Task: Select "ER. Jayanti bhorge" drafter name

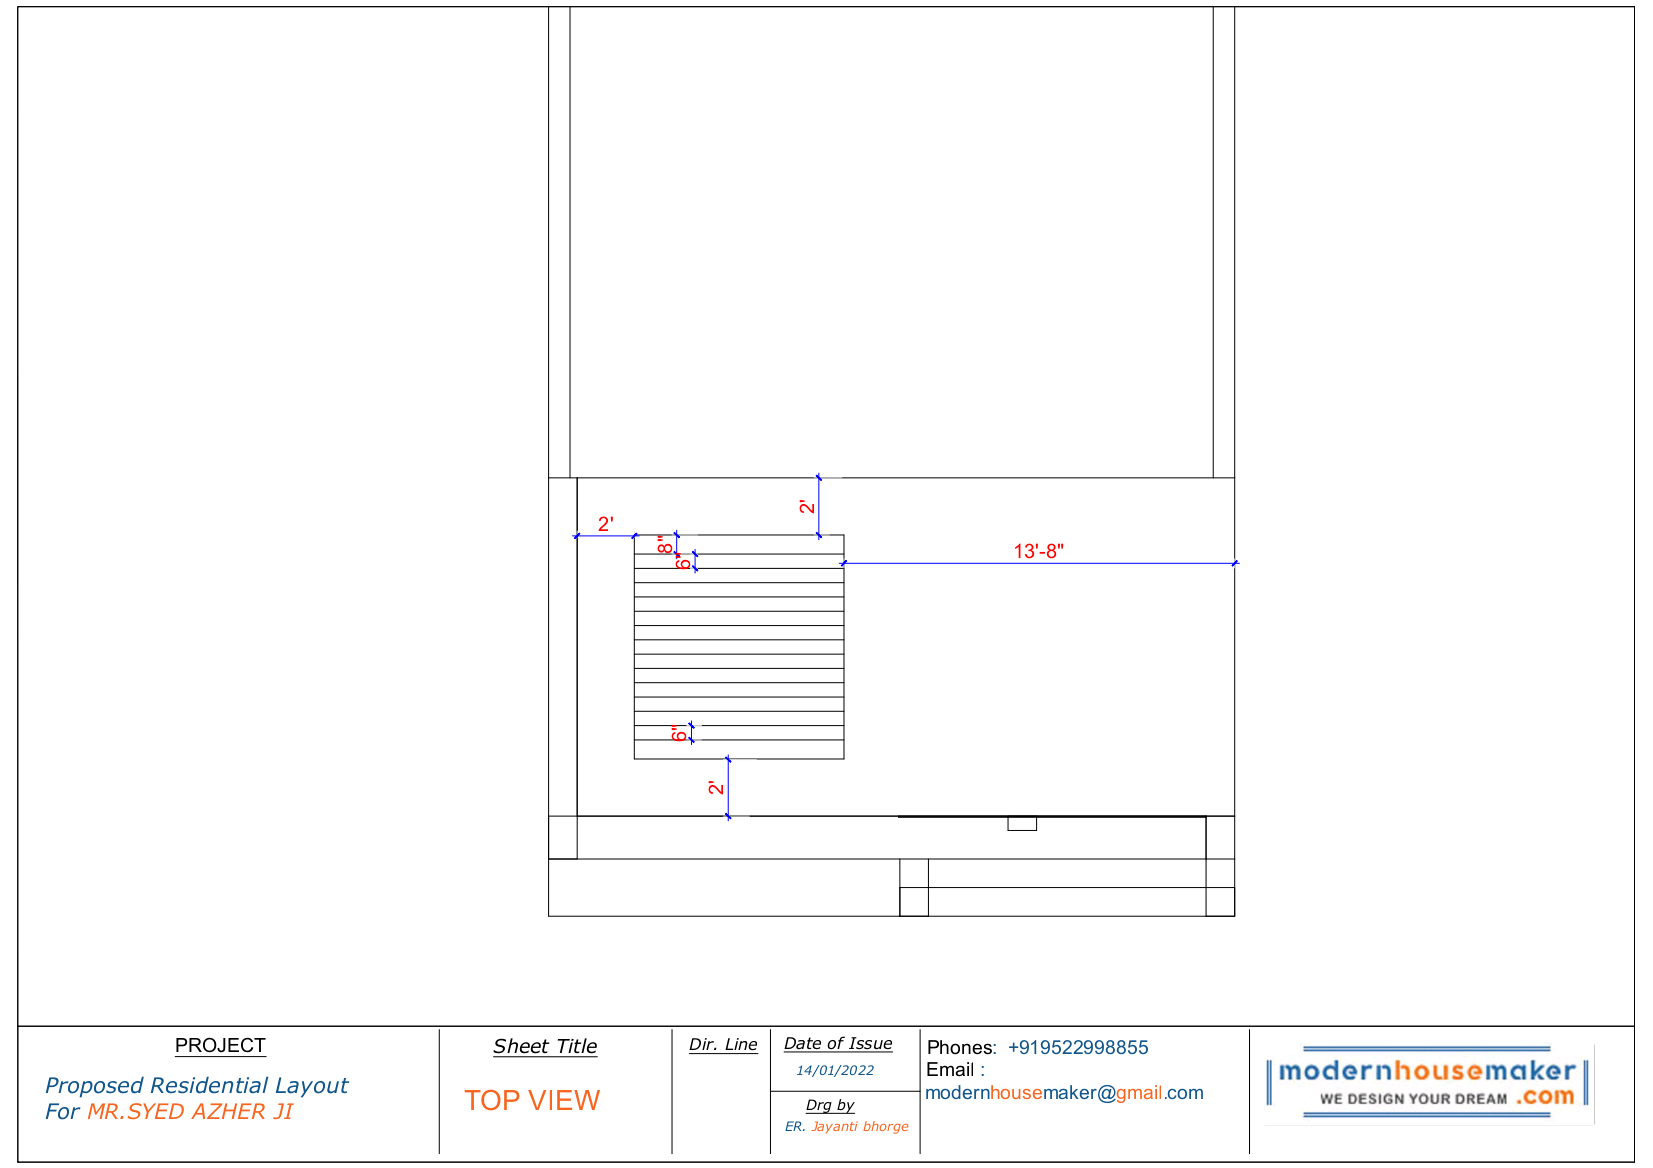Action: (847, 1126)
